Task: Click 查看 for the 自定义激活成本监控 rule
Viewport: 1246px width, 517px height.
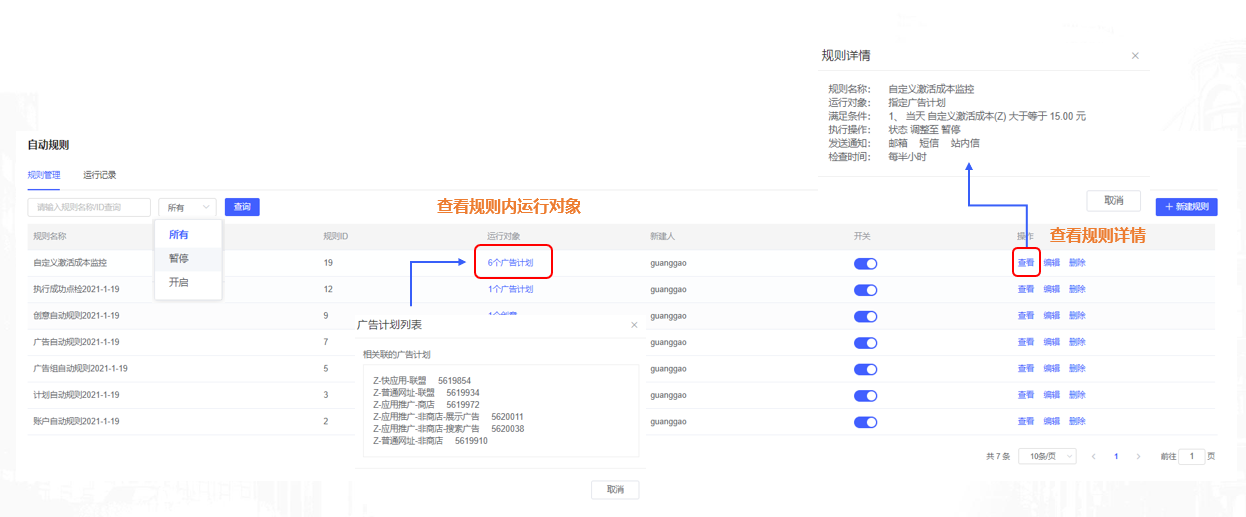Action: coord(1026,263)
